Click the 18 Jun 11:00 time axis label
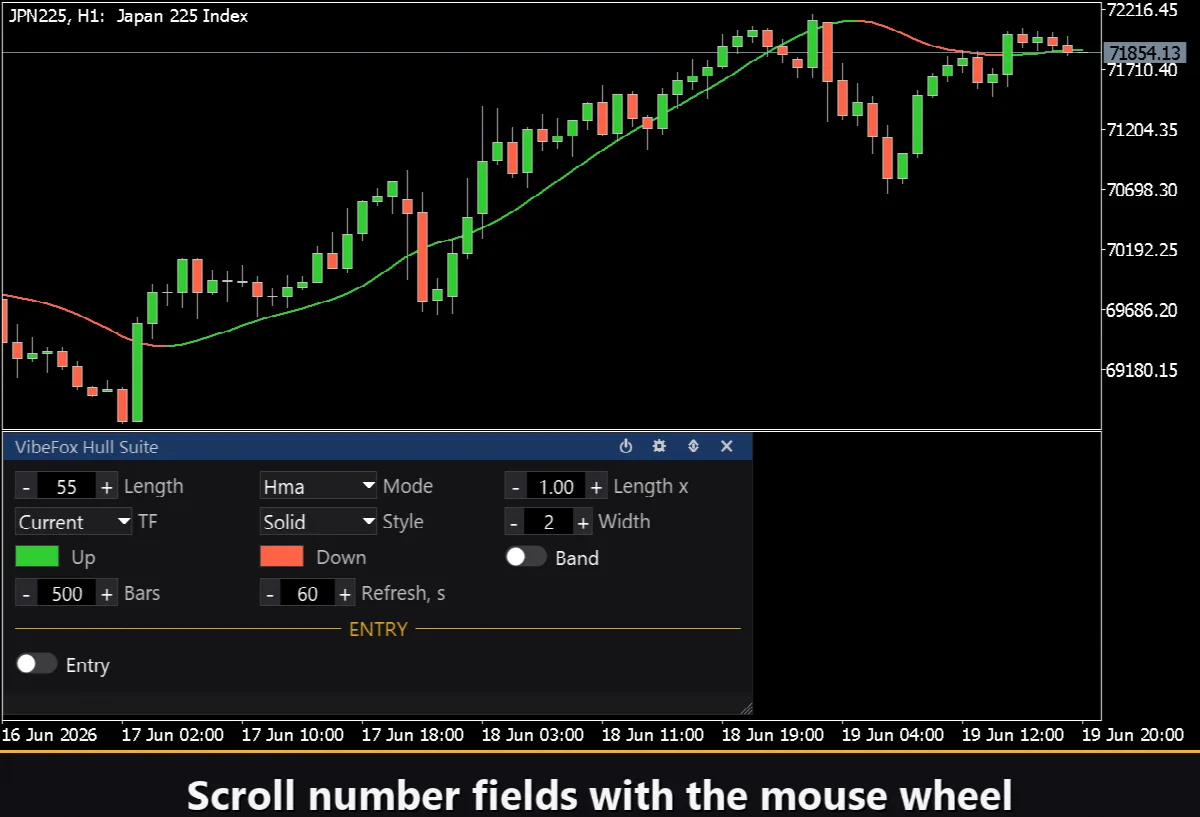 pos(654,735)
